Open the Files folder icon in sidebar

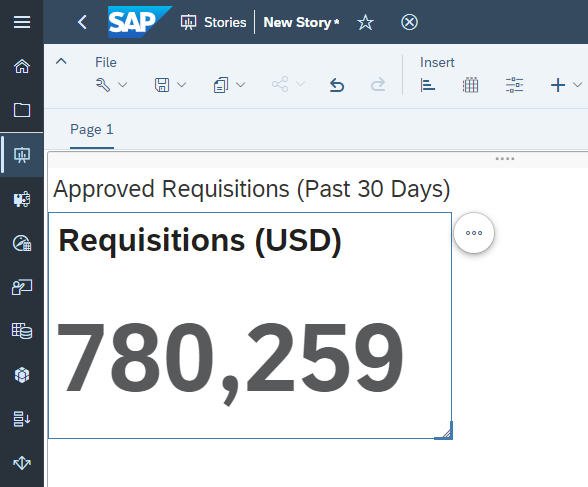(x=22, y=110)
